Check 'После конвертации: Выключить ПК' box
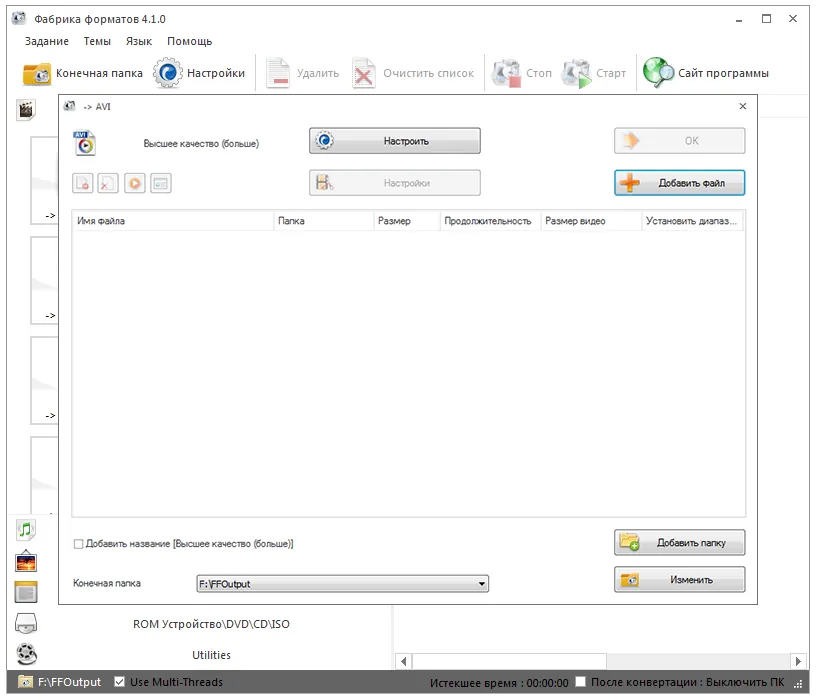This screenshot has height=700, width=817. (581, 682)
